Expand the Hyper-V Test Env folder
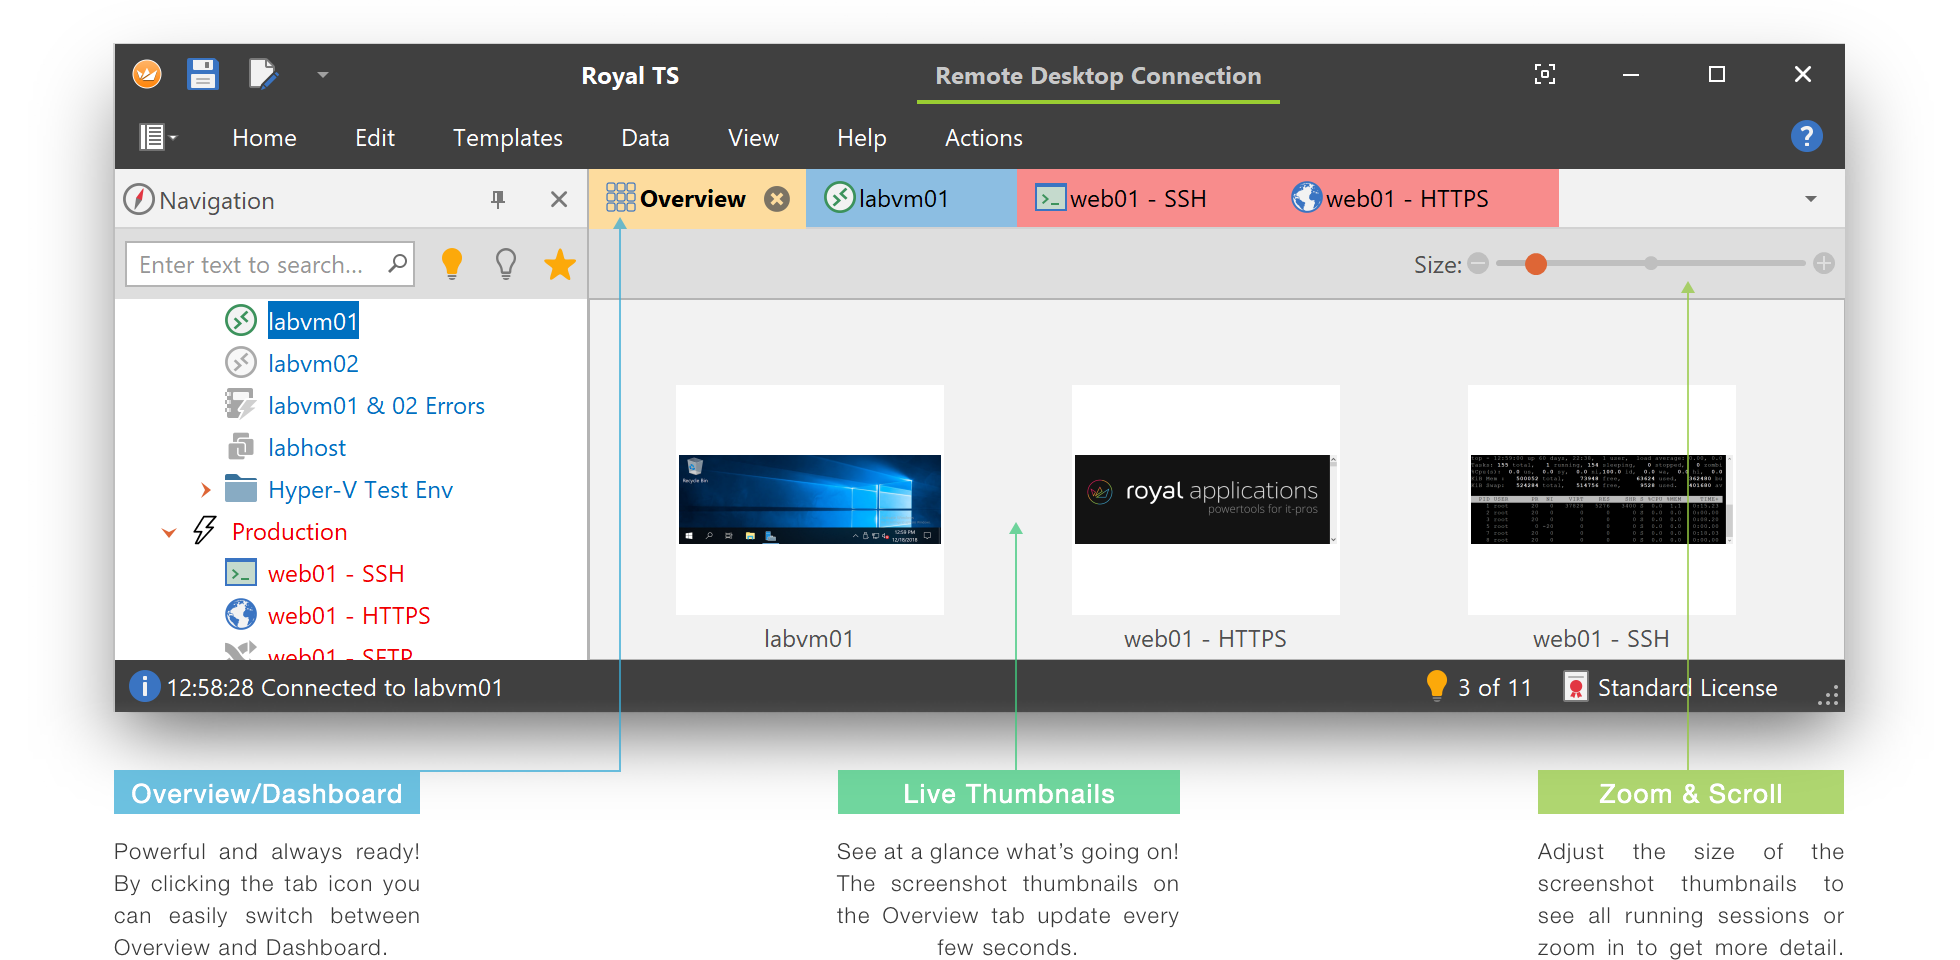 pyautogui.click(x=206, y=490)
